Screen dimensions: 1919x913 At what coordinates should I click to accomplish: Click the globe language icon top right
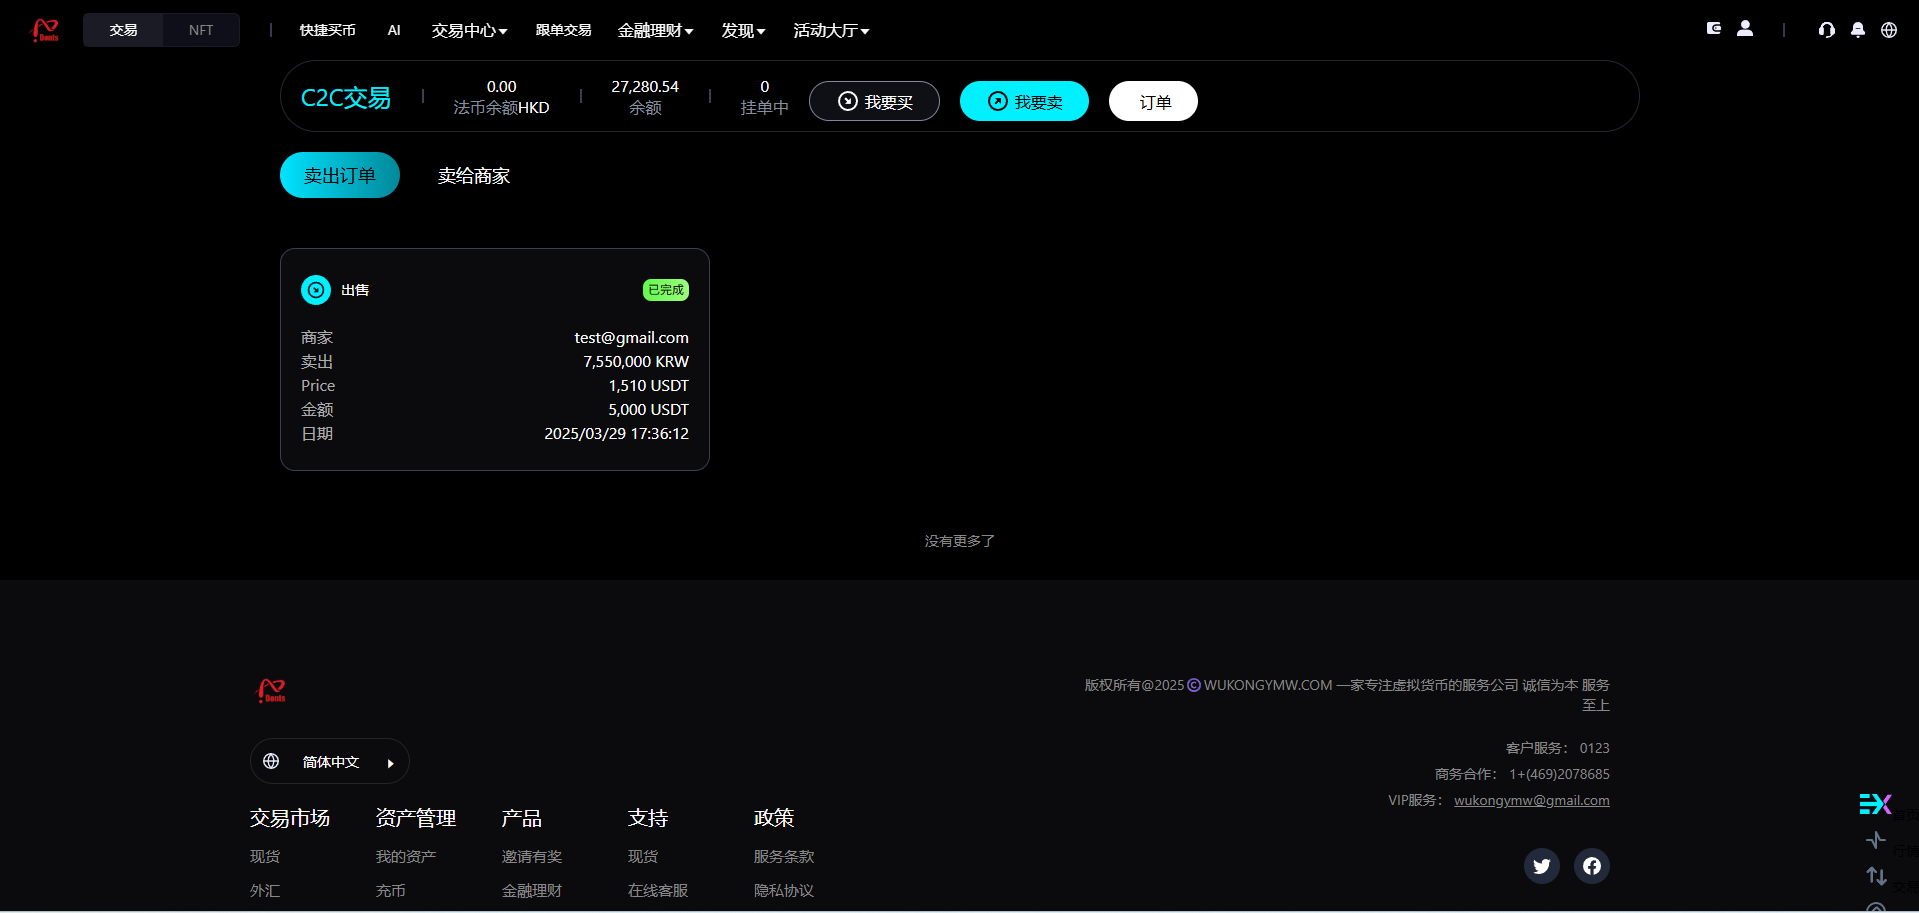(x=1889, y=30)
